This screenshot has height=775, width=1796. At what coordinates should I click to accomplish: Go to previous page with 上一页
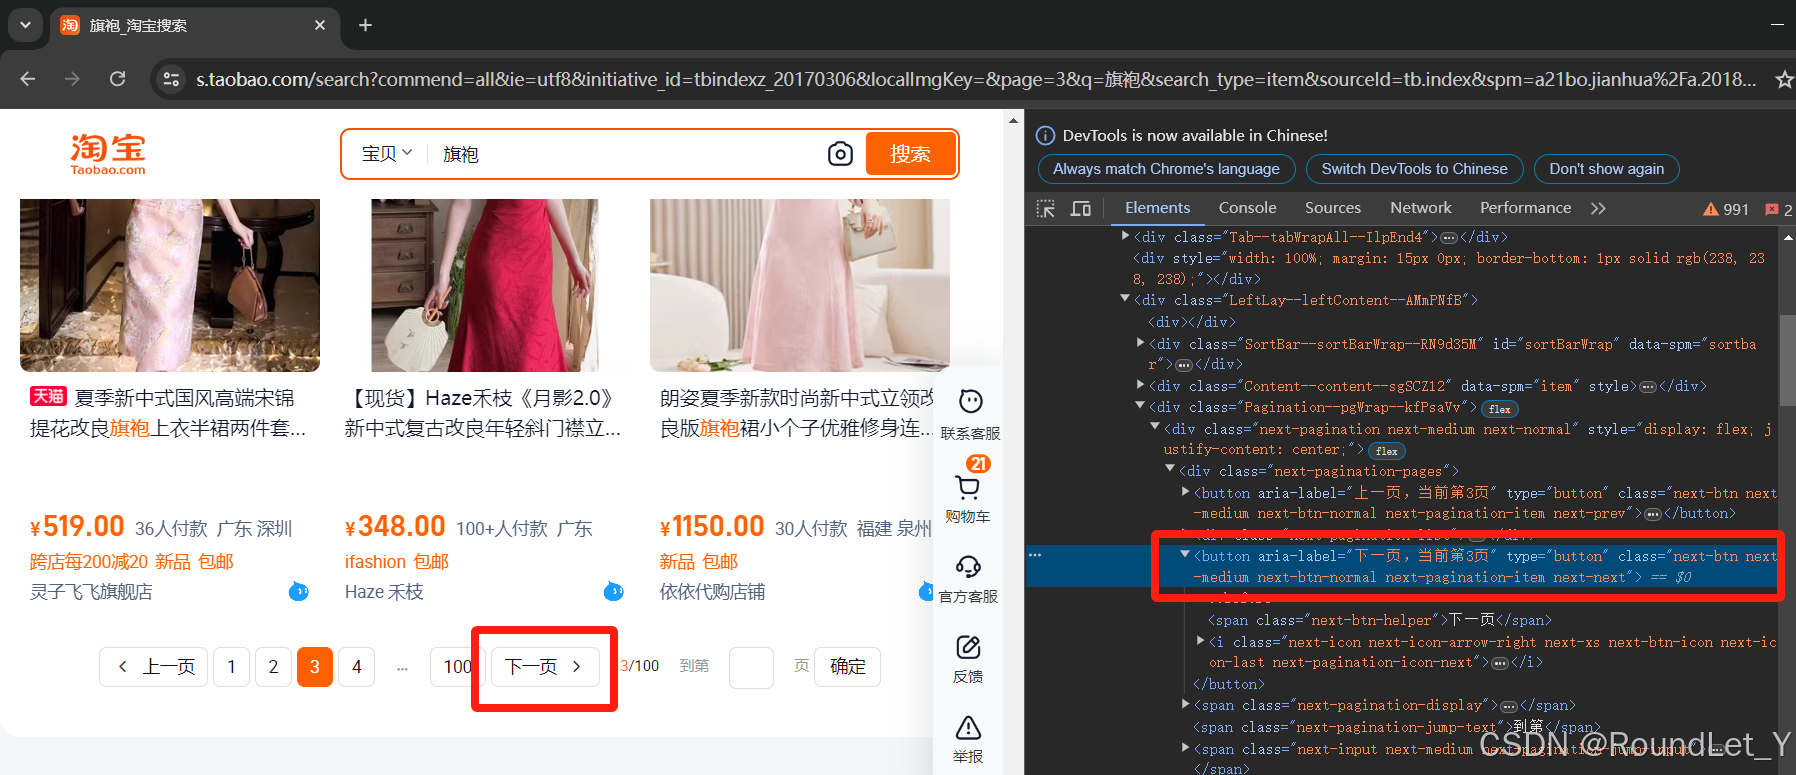[154, 667]
